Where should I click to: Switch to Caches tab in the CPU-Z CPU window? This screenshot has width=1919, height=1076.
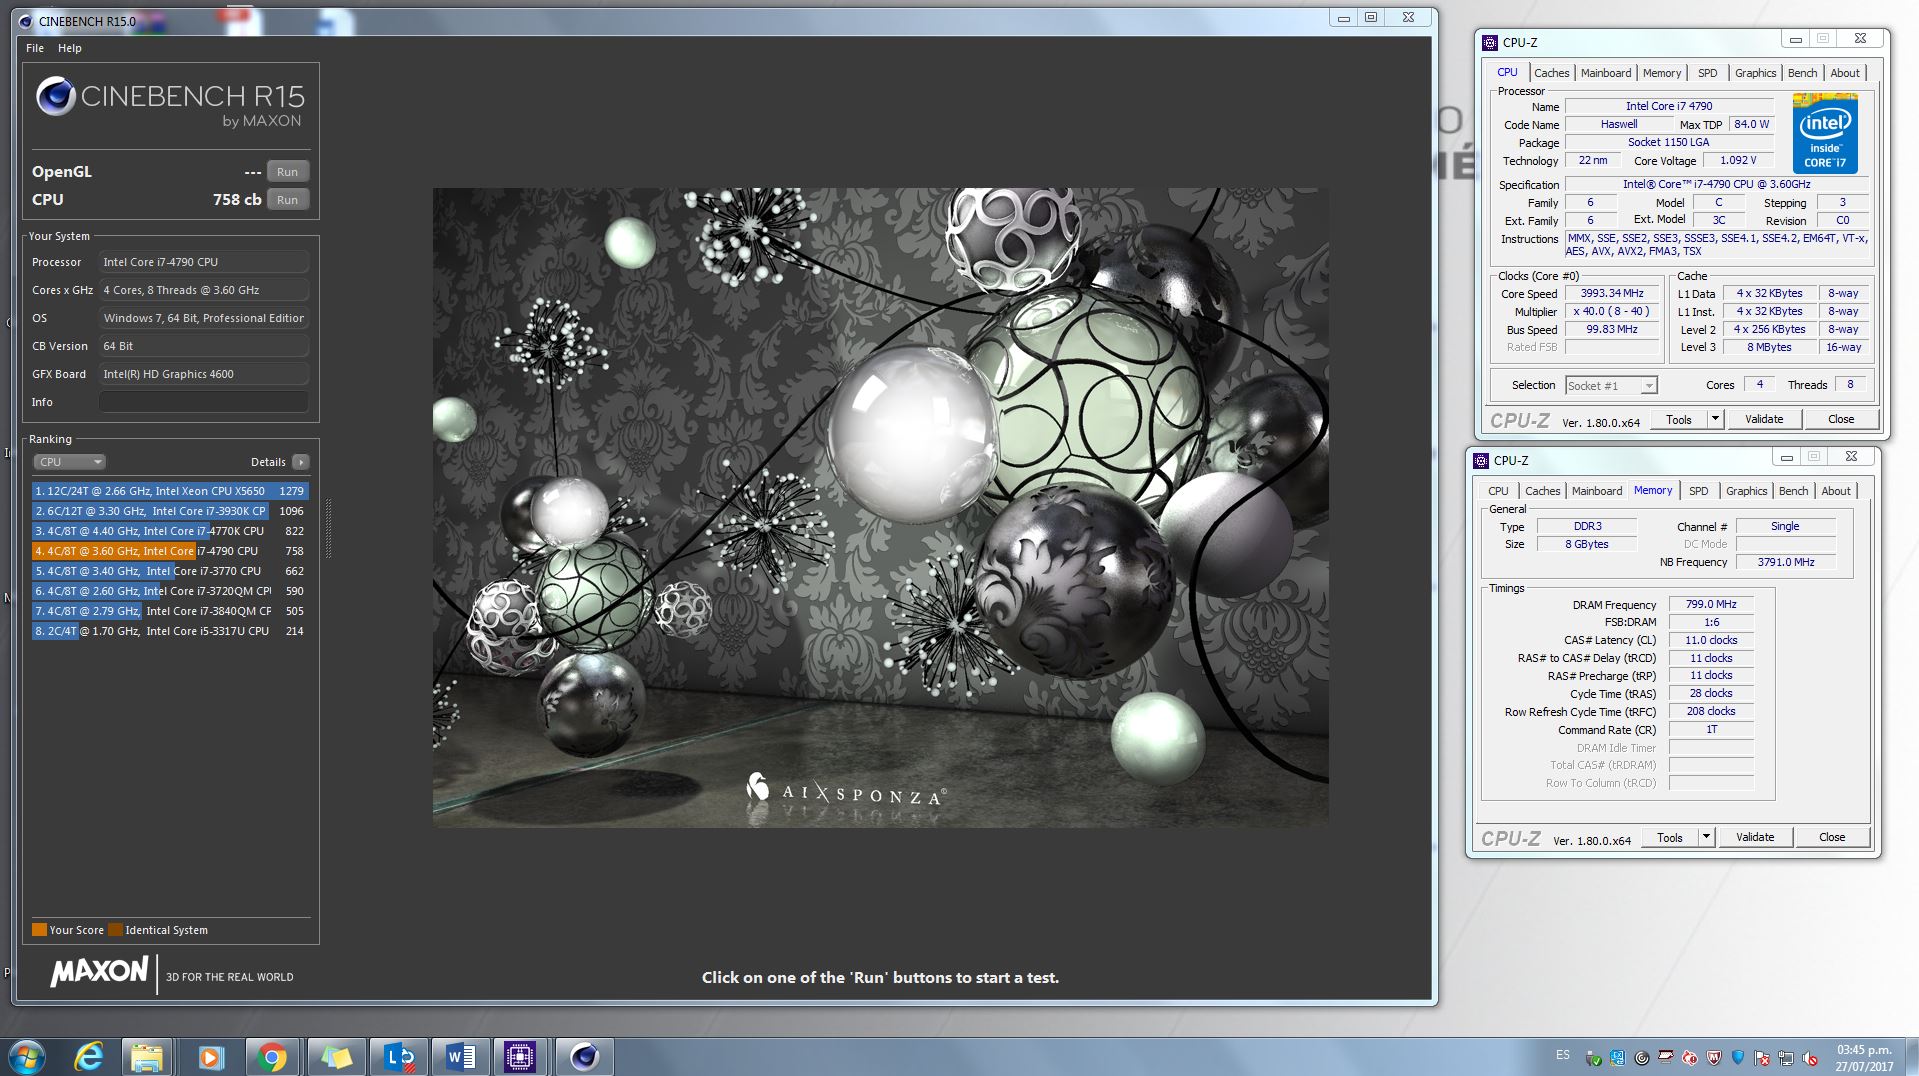coord(1551,73)
